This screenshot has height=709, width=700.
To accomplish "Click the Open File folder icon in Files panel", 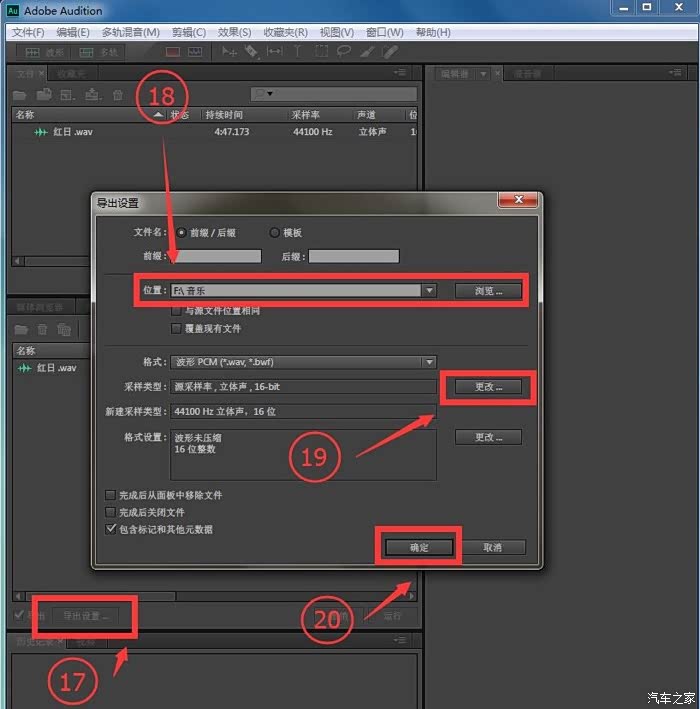I will (x=19, y=95).
